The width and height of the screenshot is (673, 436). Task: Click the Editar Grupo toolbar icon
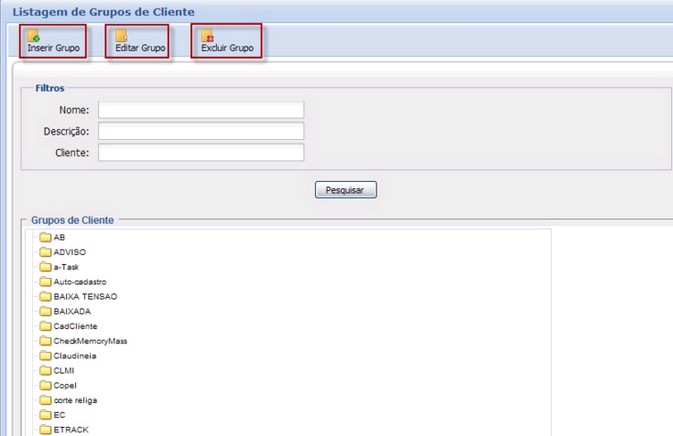click(x=121, y=36)
